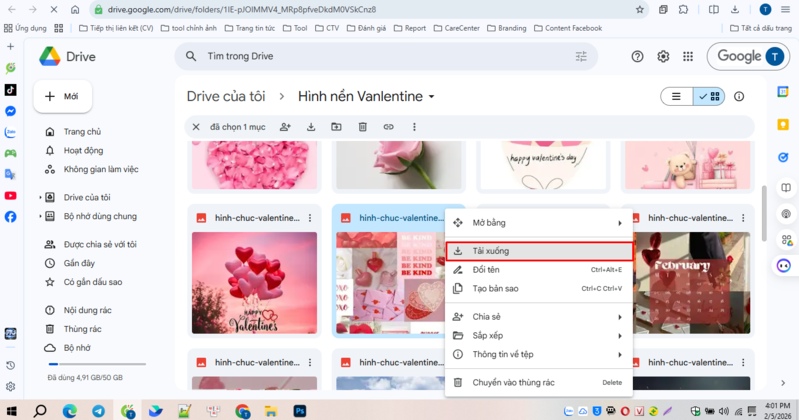
Task: Click the Google Drive logo
Action: click(x=50, y=56)
